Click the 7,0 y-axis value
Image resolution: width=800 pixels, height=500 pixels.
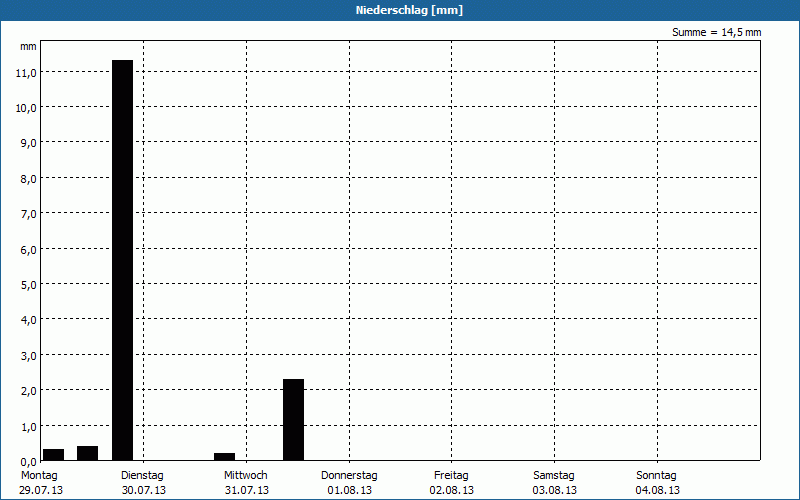pyautogui.click(x=28, y=214)
